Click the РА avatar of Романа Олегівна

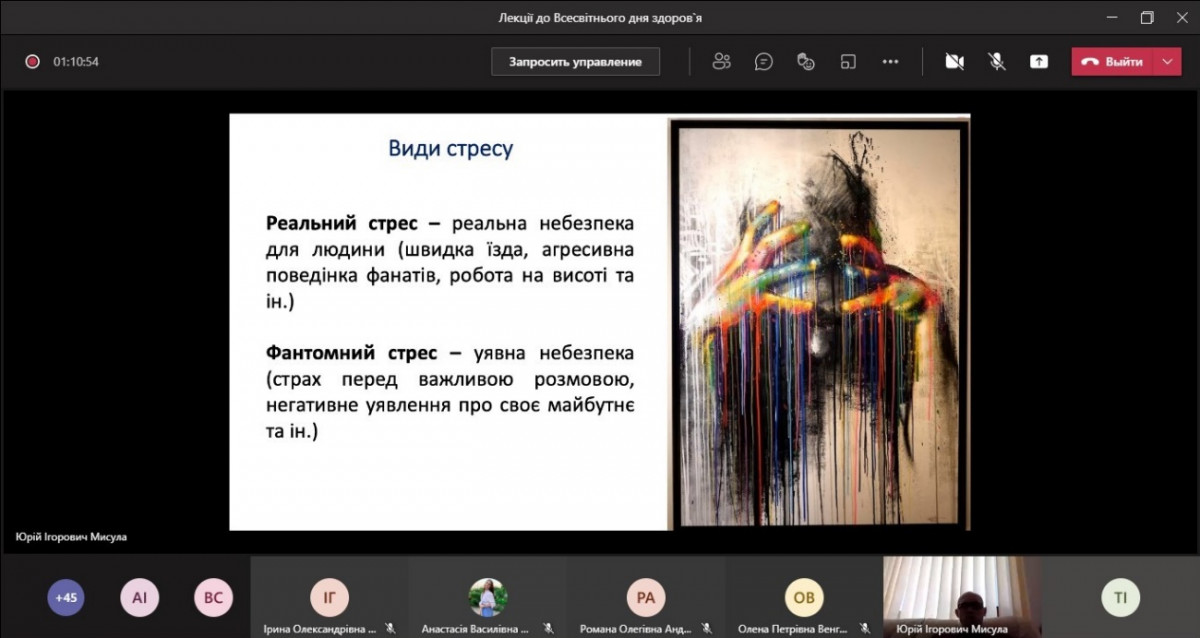(646, 598)
